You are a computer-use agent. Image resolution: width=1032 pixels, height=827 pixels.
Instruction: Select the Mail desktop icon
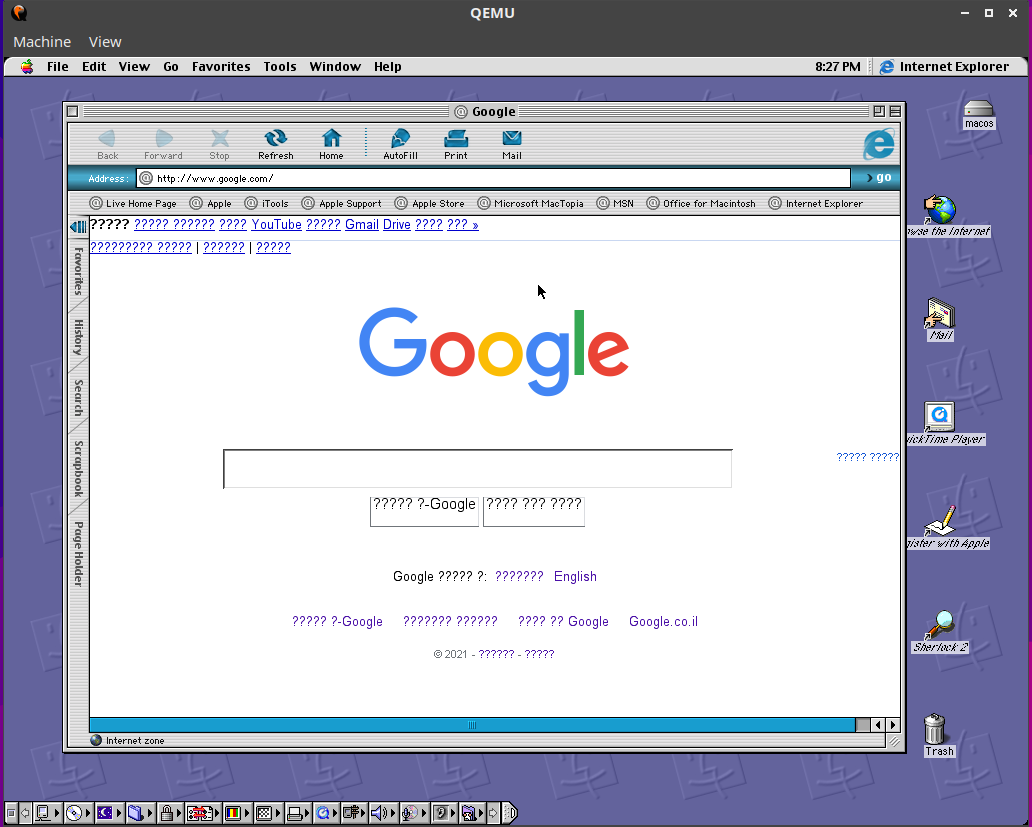click(x=940, y=320)
